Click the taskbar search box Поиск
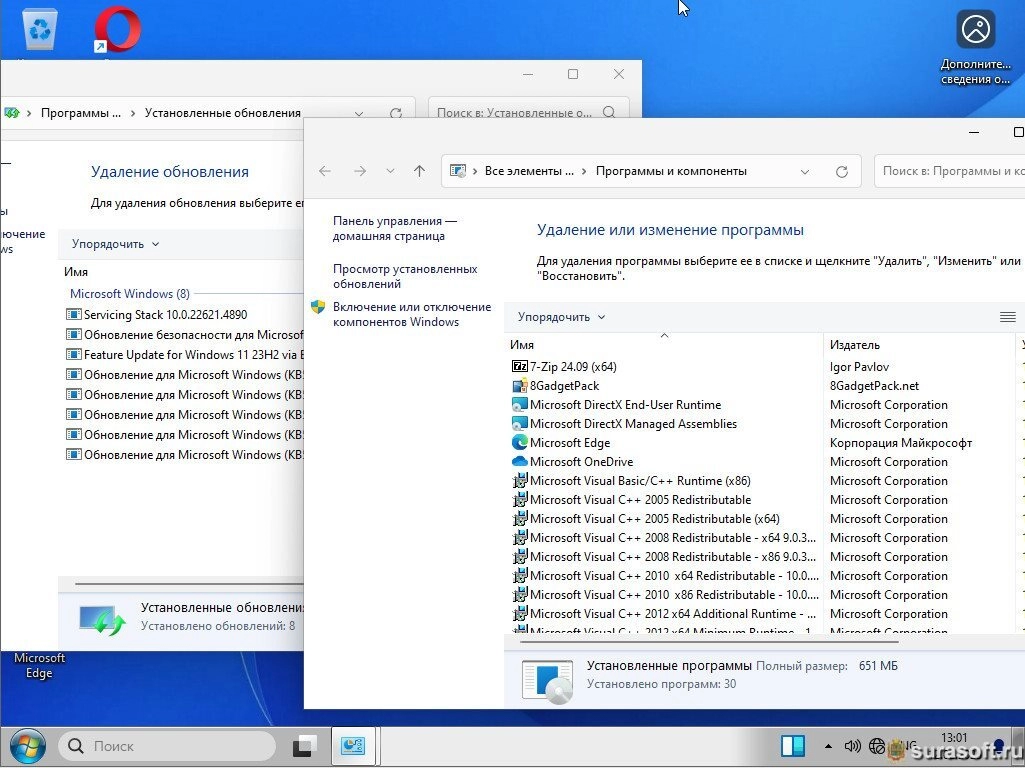The image size is (1025, 768). (167, 746)
